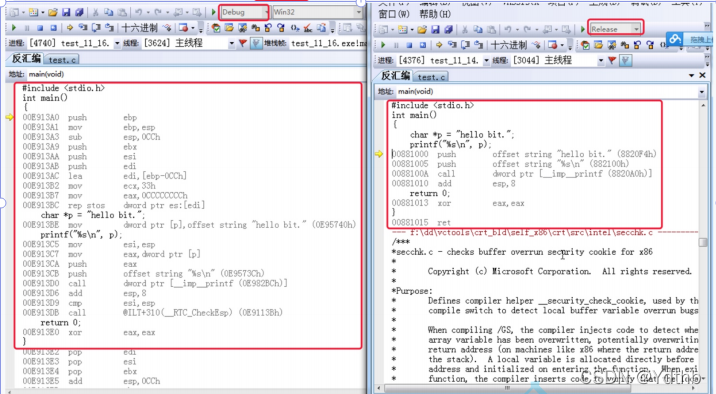Click Save icon in Release window toolbar
Screen dimensions: 716x394
[x=435, y=30]
